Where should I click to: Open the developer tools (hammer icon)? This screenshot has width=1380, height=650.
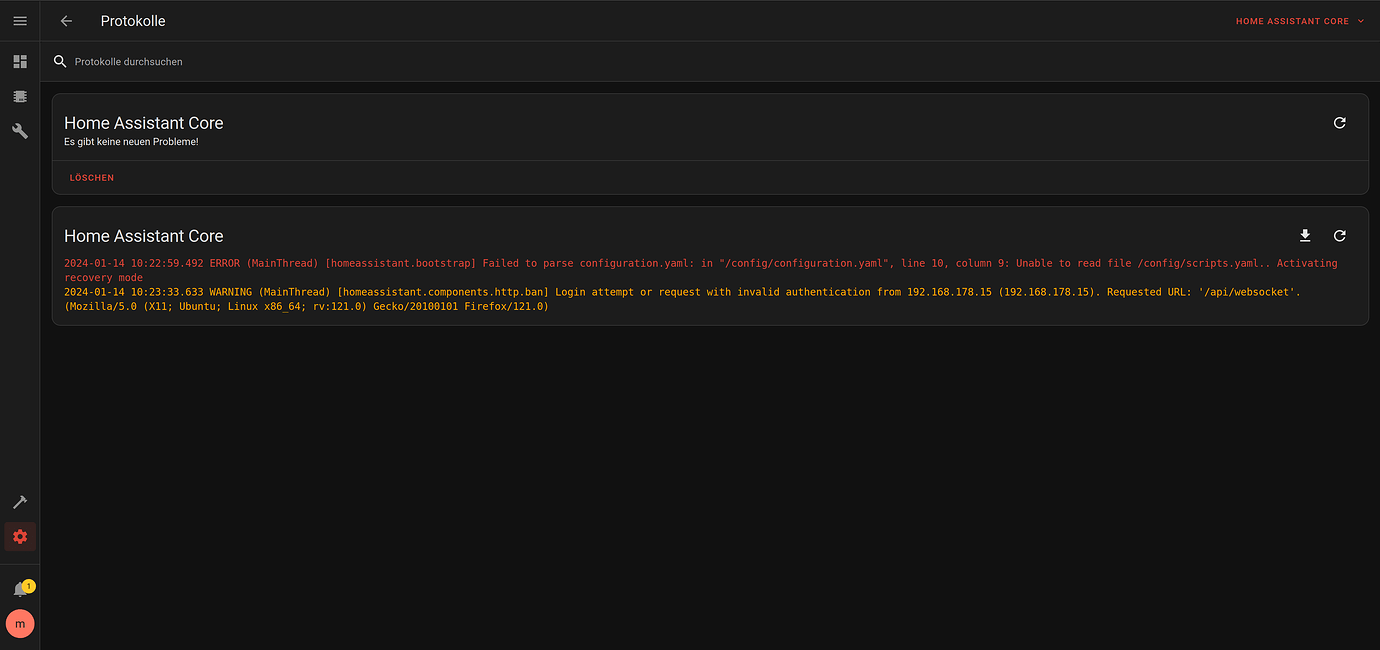coord(20,501)
